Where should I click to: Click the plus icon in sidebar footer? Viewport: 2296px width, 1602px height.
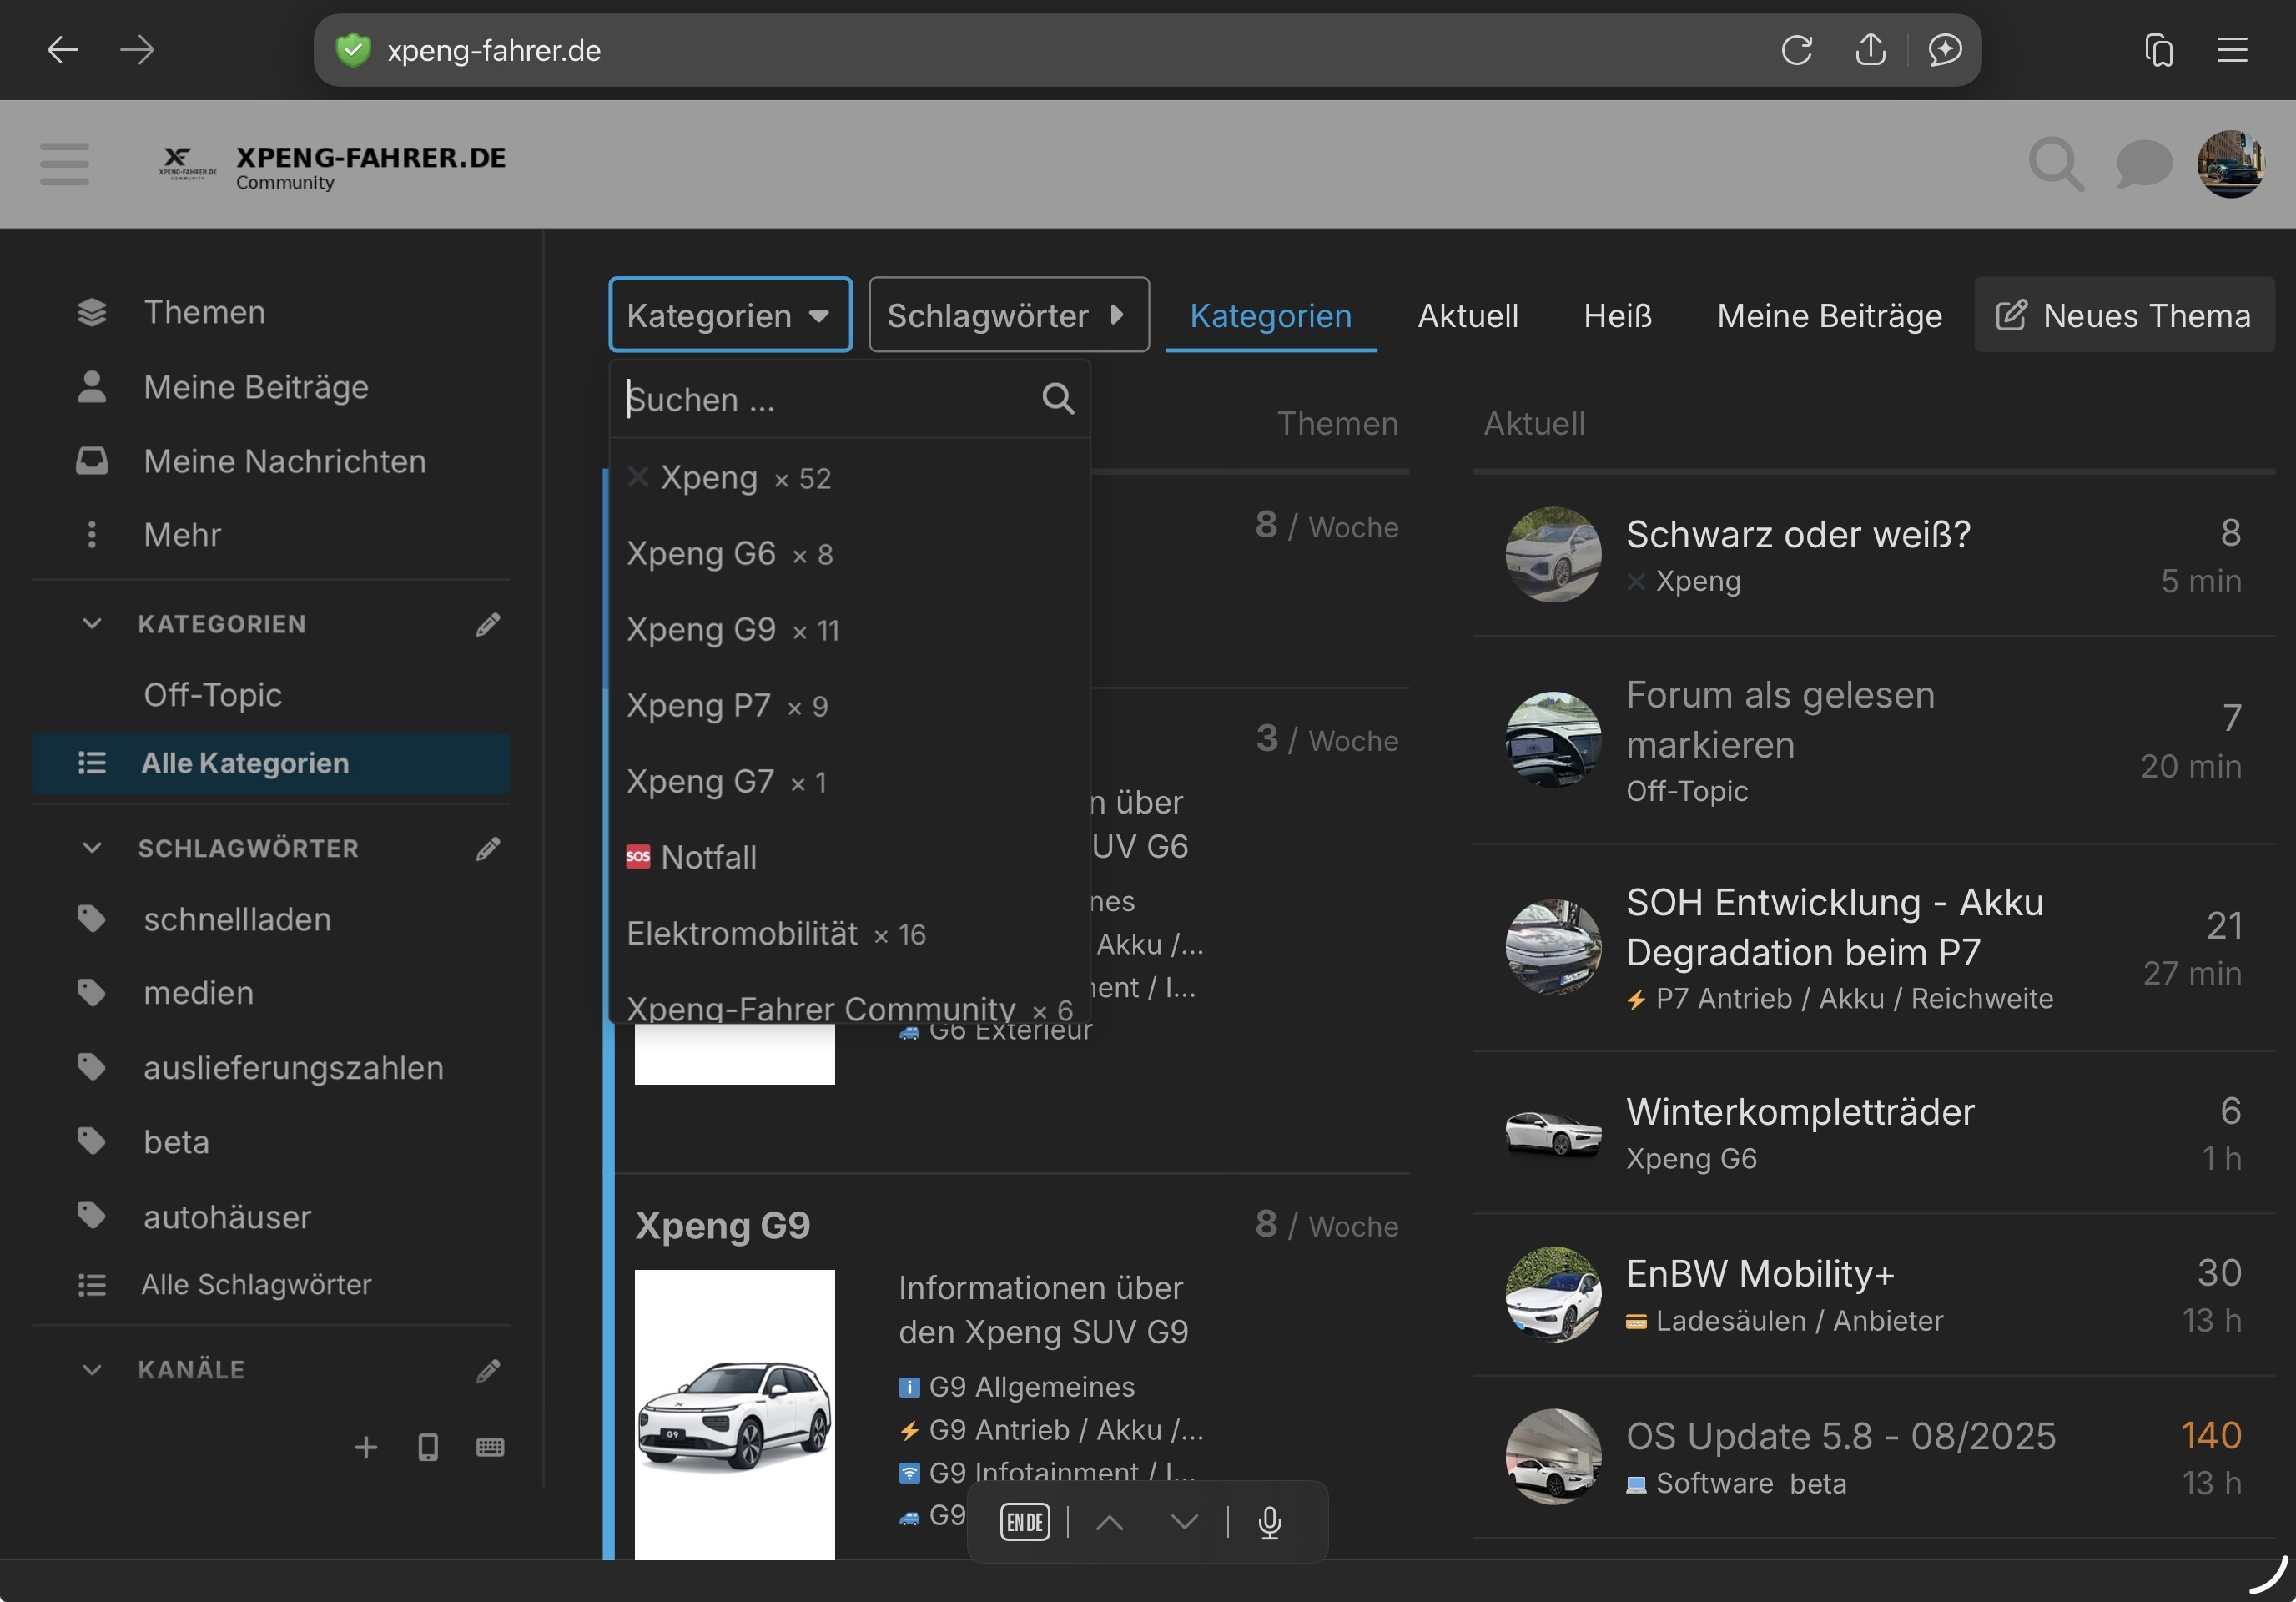[366, 1447]
